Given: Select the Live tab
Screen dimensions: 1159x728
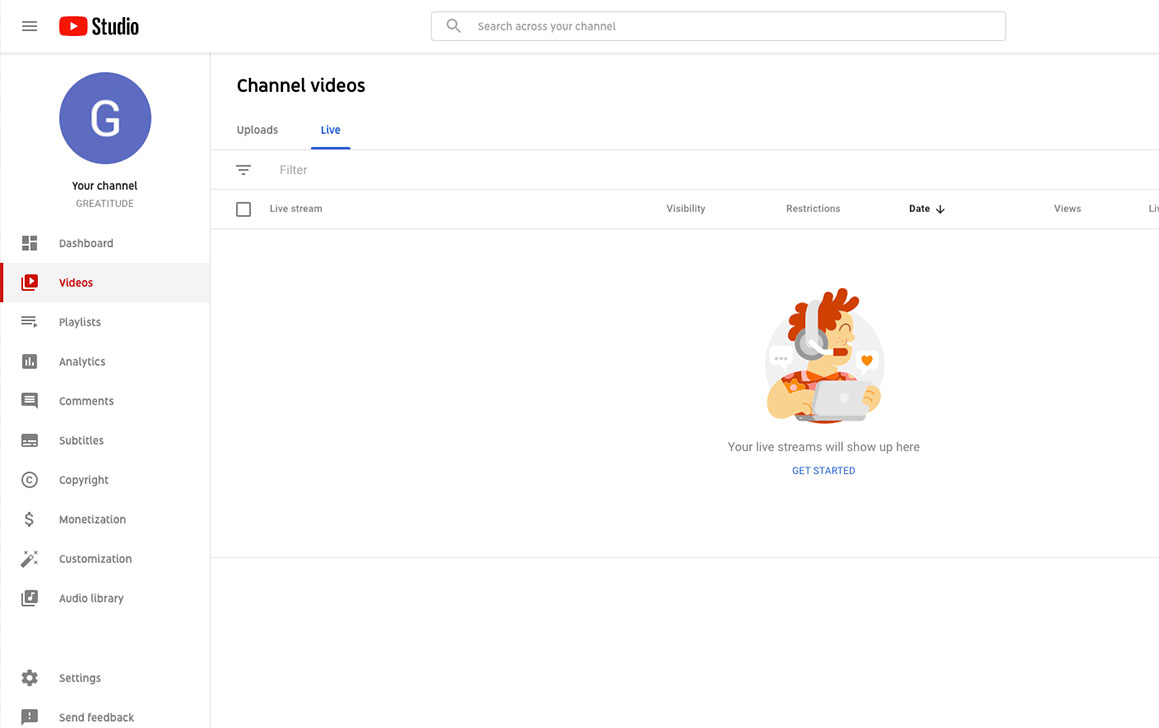Looking at the screenshot, I should click(330, 130).
